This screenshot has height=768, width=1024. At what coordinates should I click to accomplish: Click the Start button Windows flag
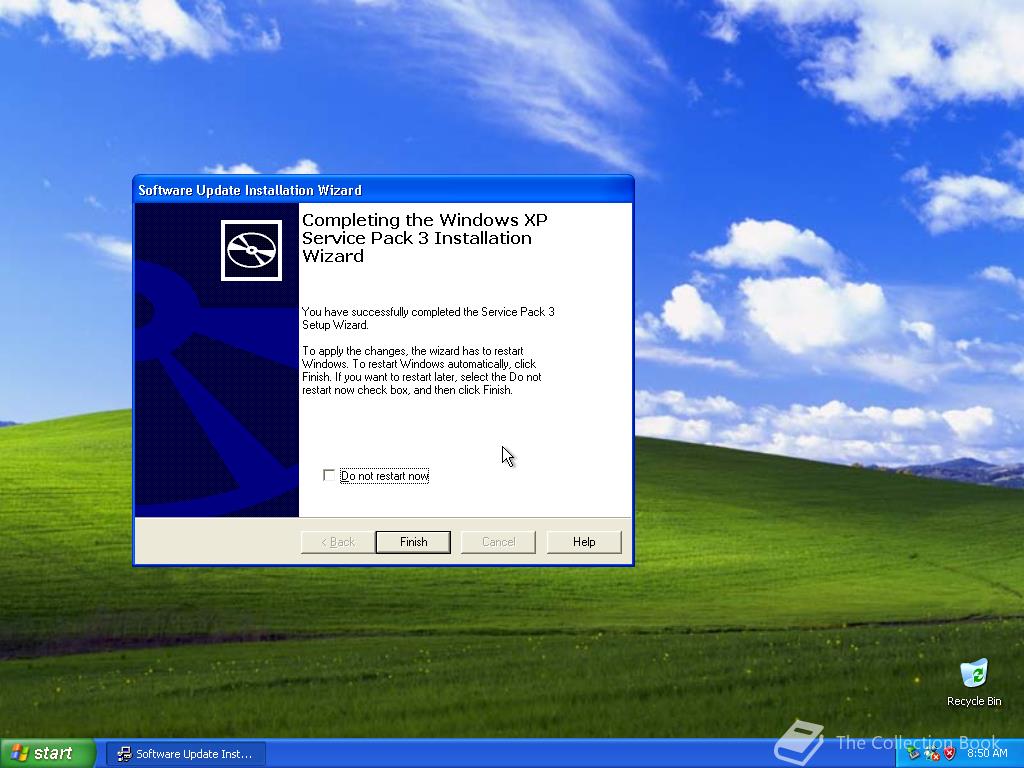22,752
